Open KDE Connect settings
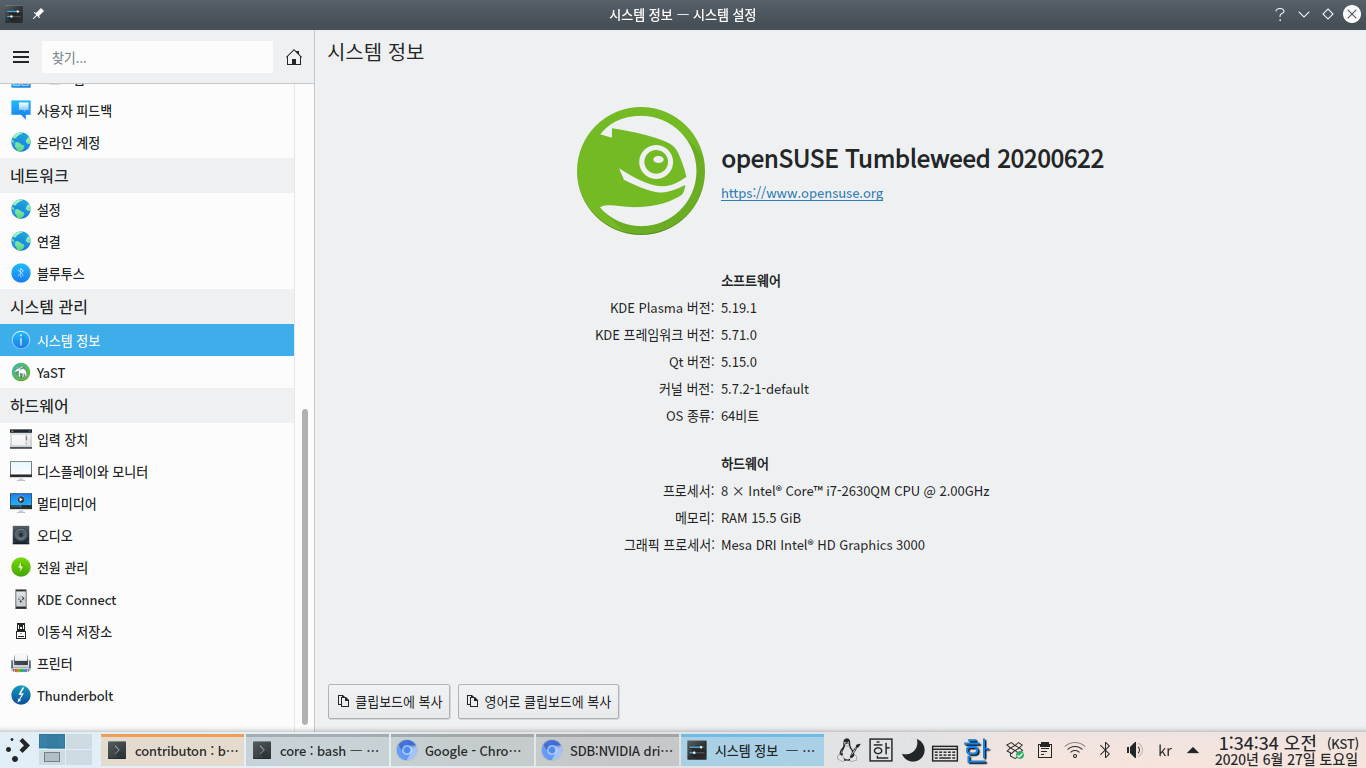 tap(147, 600)
